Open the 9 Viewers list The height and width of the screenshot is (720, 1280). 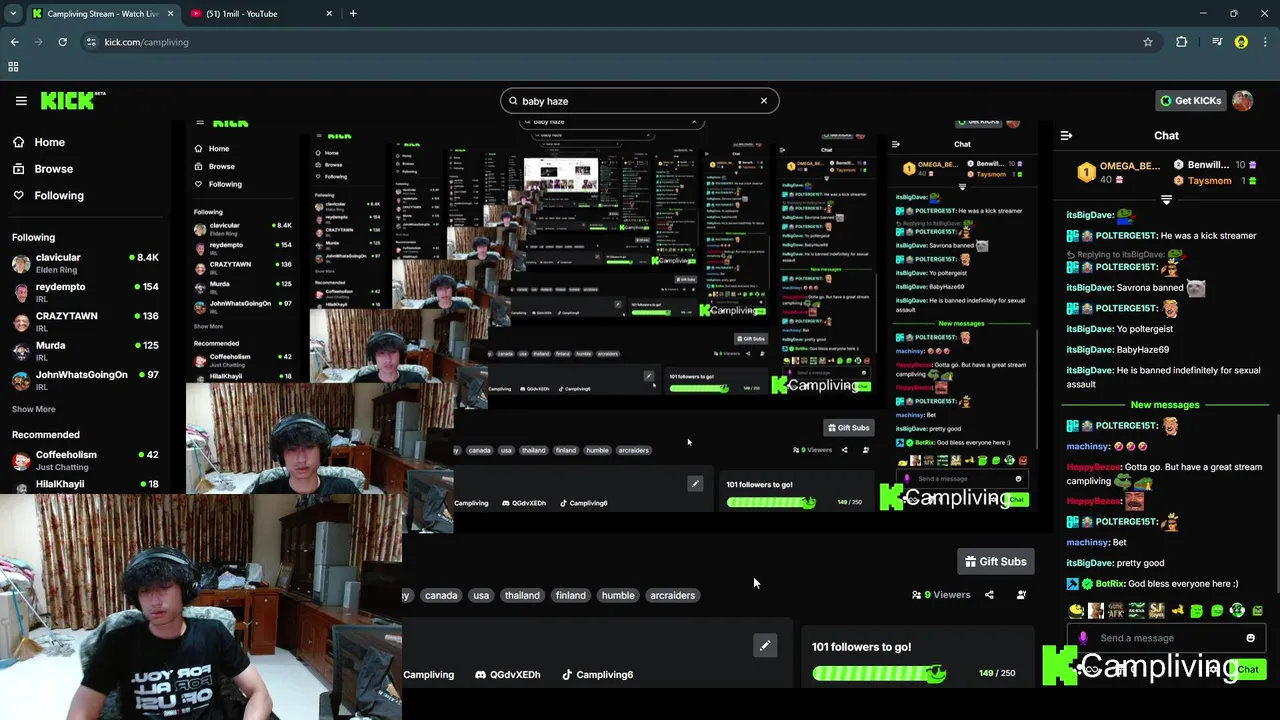[x=941, y=595]
